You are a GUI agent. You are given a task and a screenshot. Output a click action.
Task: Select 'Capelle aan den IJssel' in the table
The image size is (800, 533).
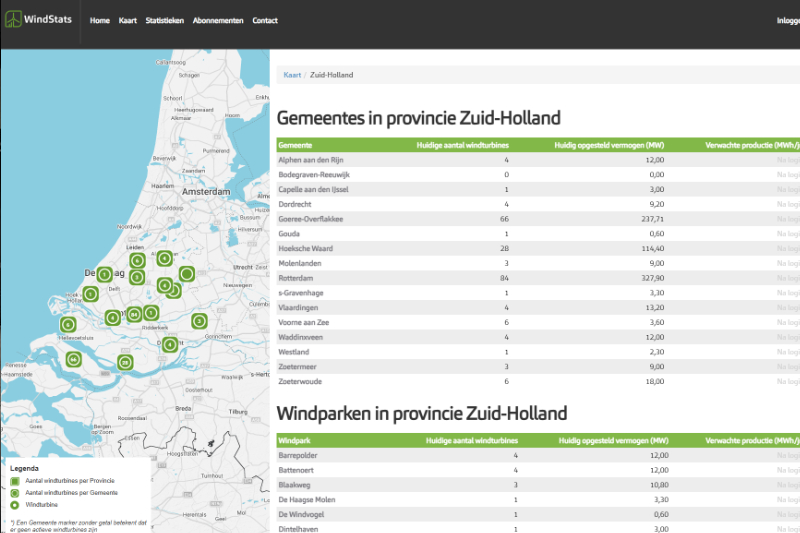pyautogui.click(x=313, y=190)
